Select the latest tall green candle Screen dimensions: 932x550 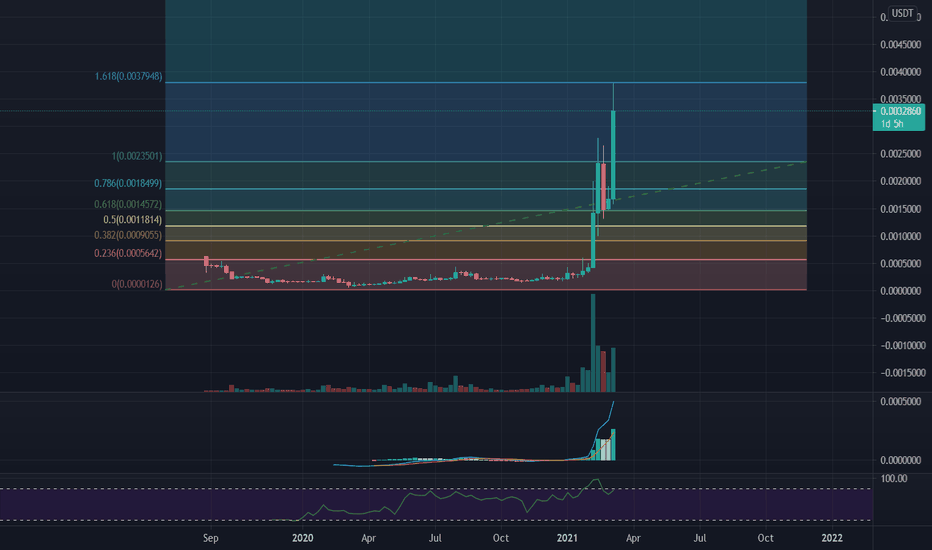[613, 155]
